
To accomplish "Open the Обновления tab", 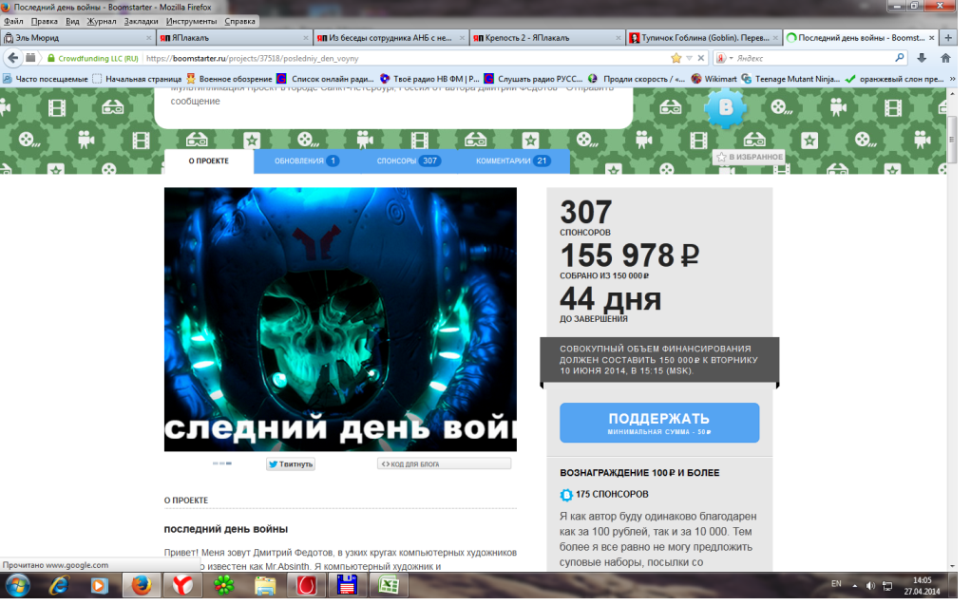I will [306, 161].
